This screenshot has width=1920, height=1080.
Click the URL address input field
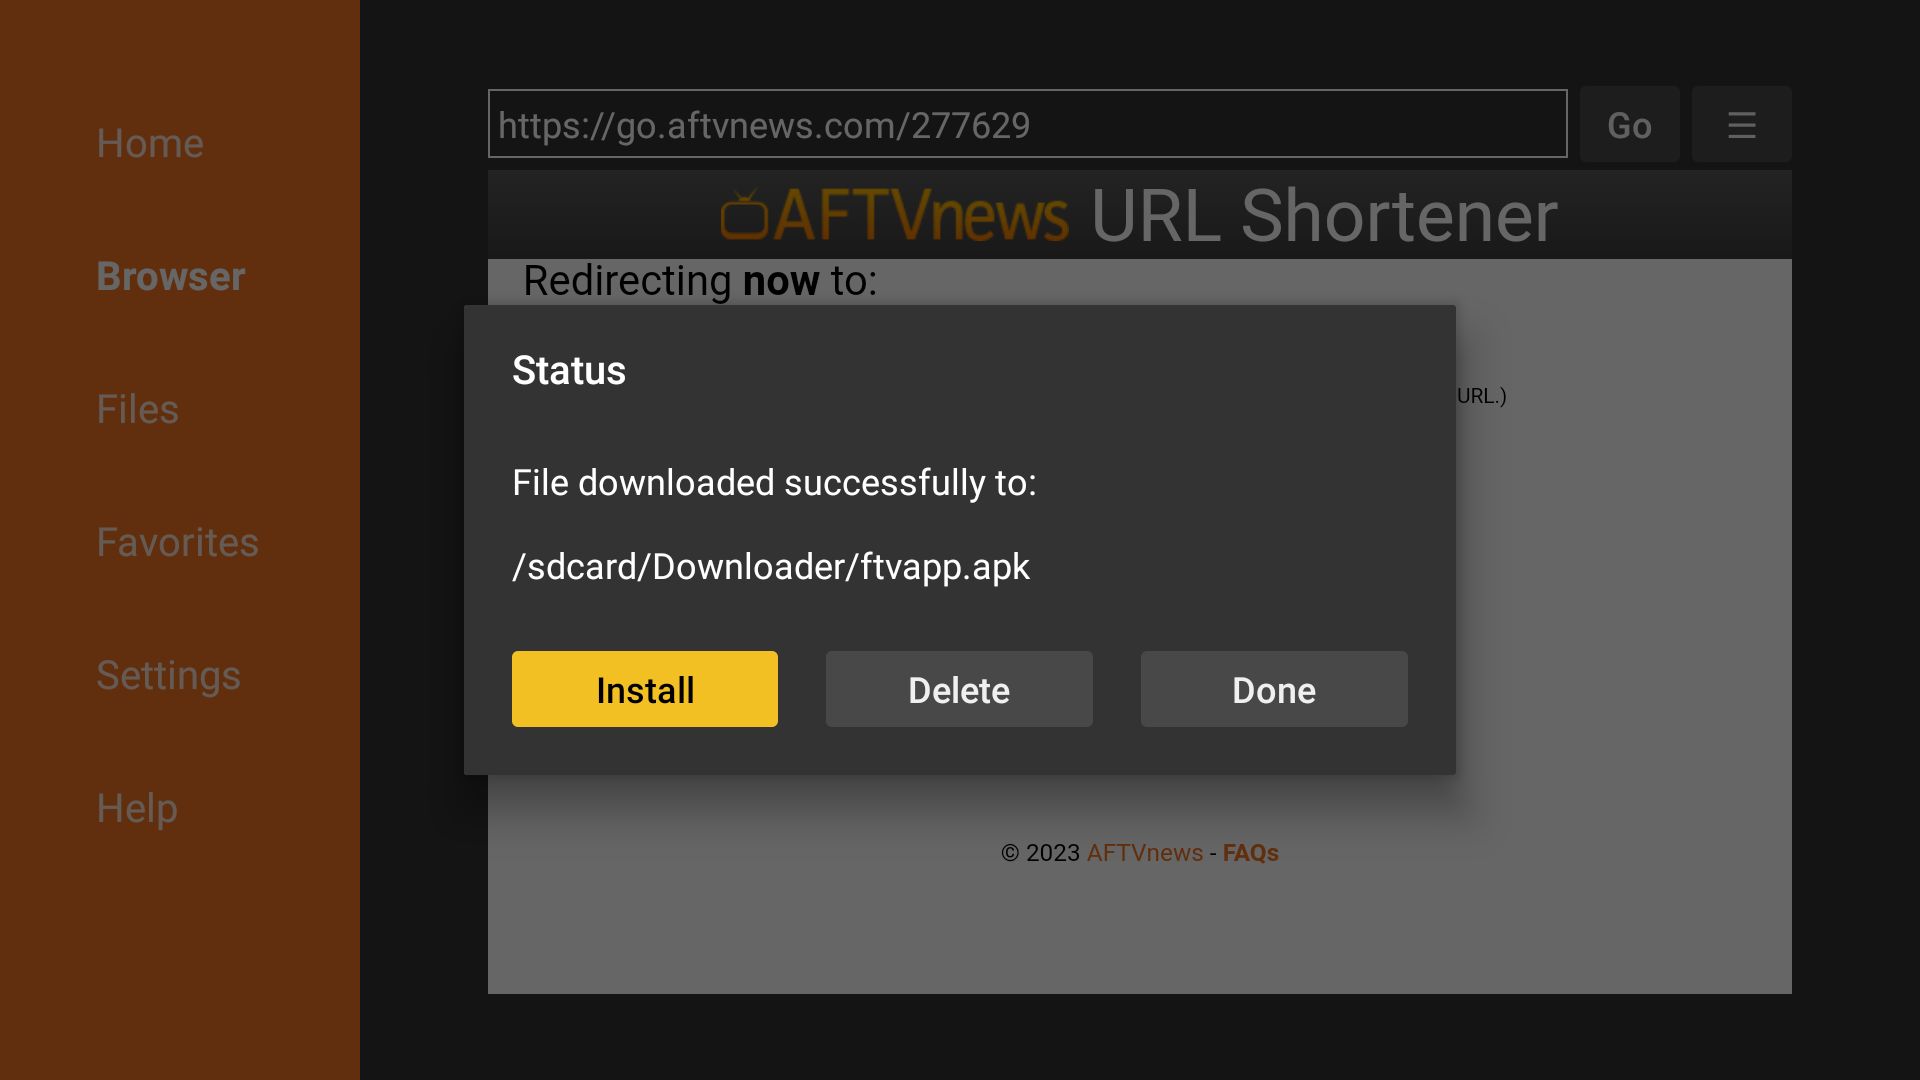click(x=1026, y=124)
